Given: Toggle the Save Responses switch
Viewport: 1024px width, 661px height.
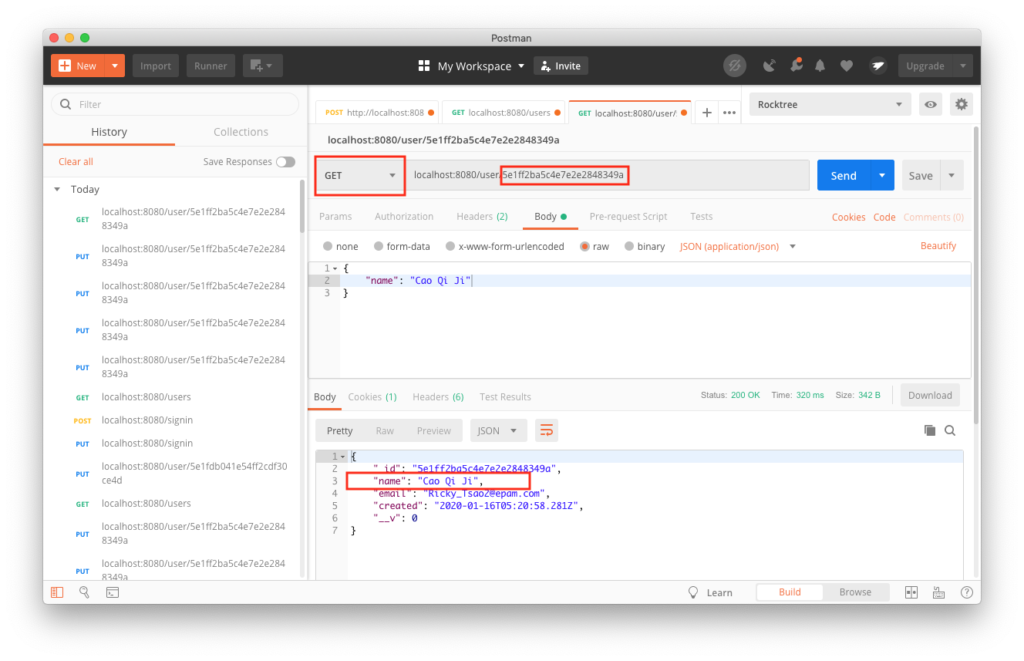Looking at the screenshot, I should point(285,162).
